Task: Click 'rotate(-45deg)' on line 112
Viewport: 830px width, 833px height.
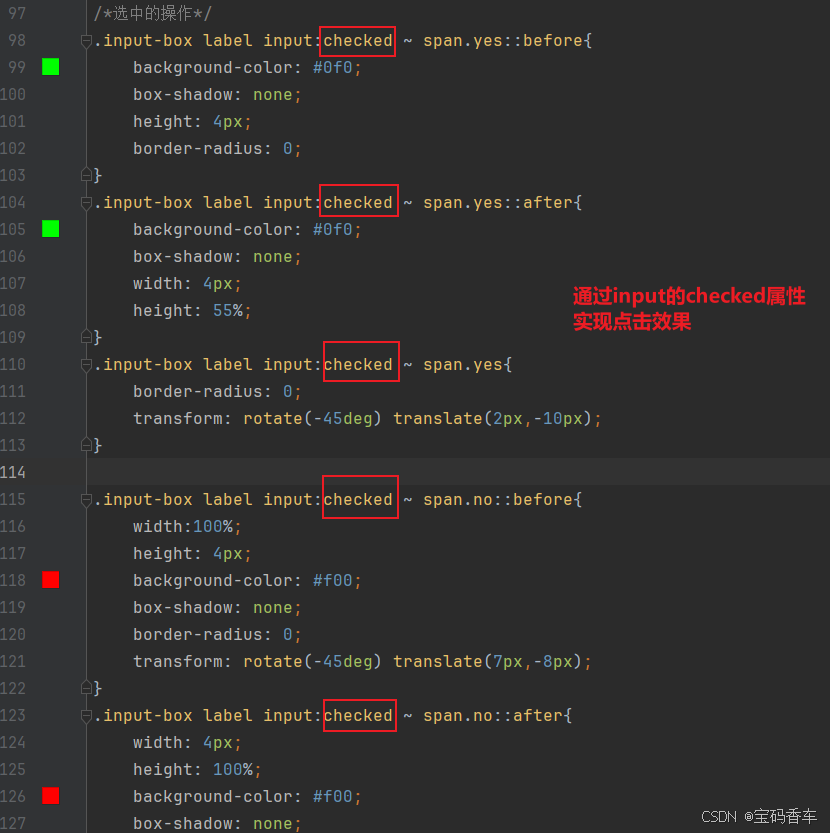Action: click(x=312, y=419)
